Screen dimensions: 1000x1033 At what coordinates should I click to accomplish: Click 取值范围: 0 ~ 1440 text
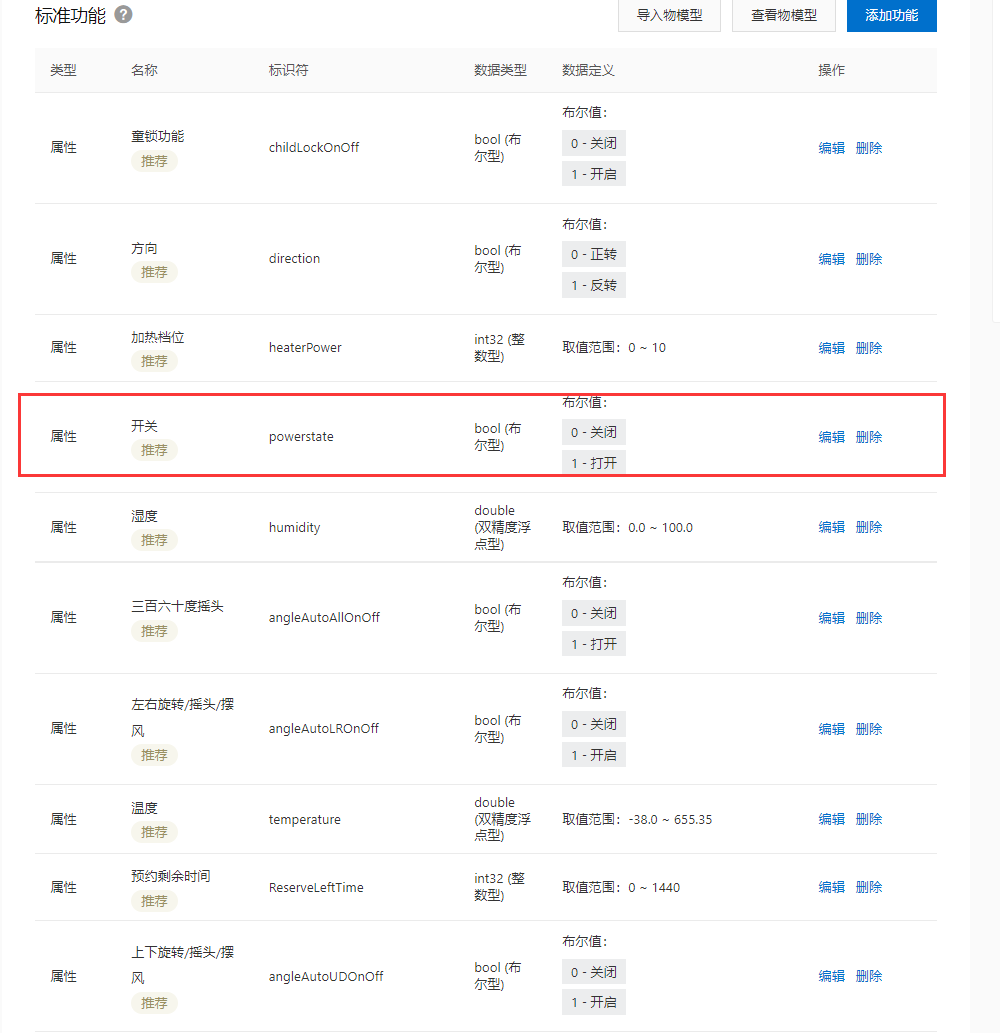tap(621, 887)
